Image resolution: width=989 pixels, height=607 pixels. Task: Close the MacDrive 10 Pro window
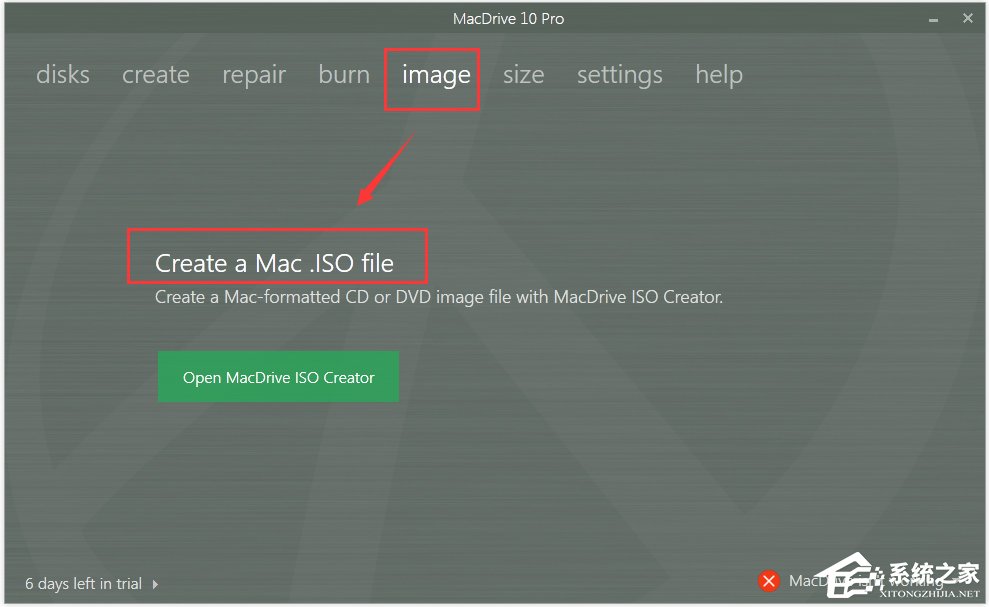(968, 18)
